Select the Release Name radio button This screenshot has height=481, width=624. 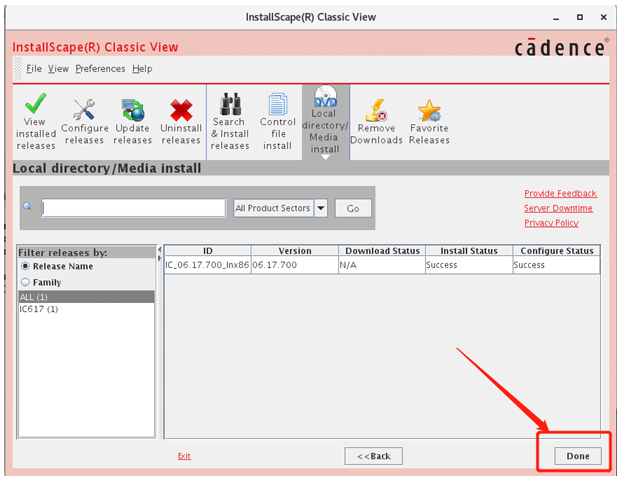tap(26, 267)
